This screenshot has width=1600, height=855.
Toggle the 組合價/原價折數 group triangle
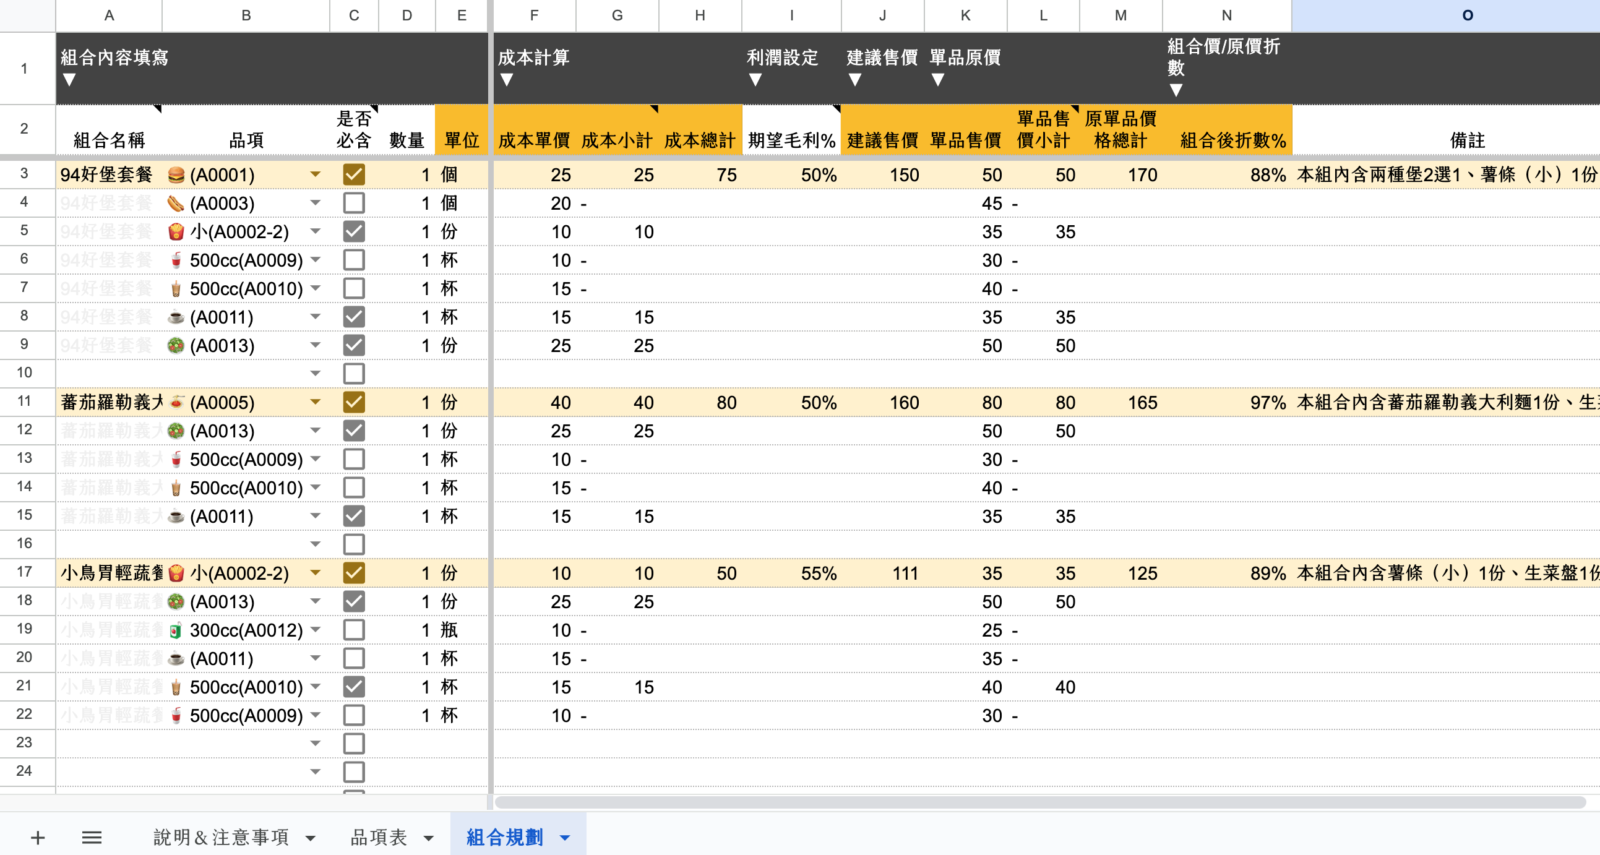(1176, 90)
